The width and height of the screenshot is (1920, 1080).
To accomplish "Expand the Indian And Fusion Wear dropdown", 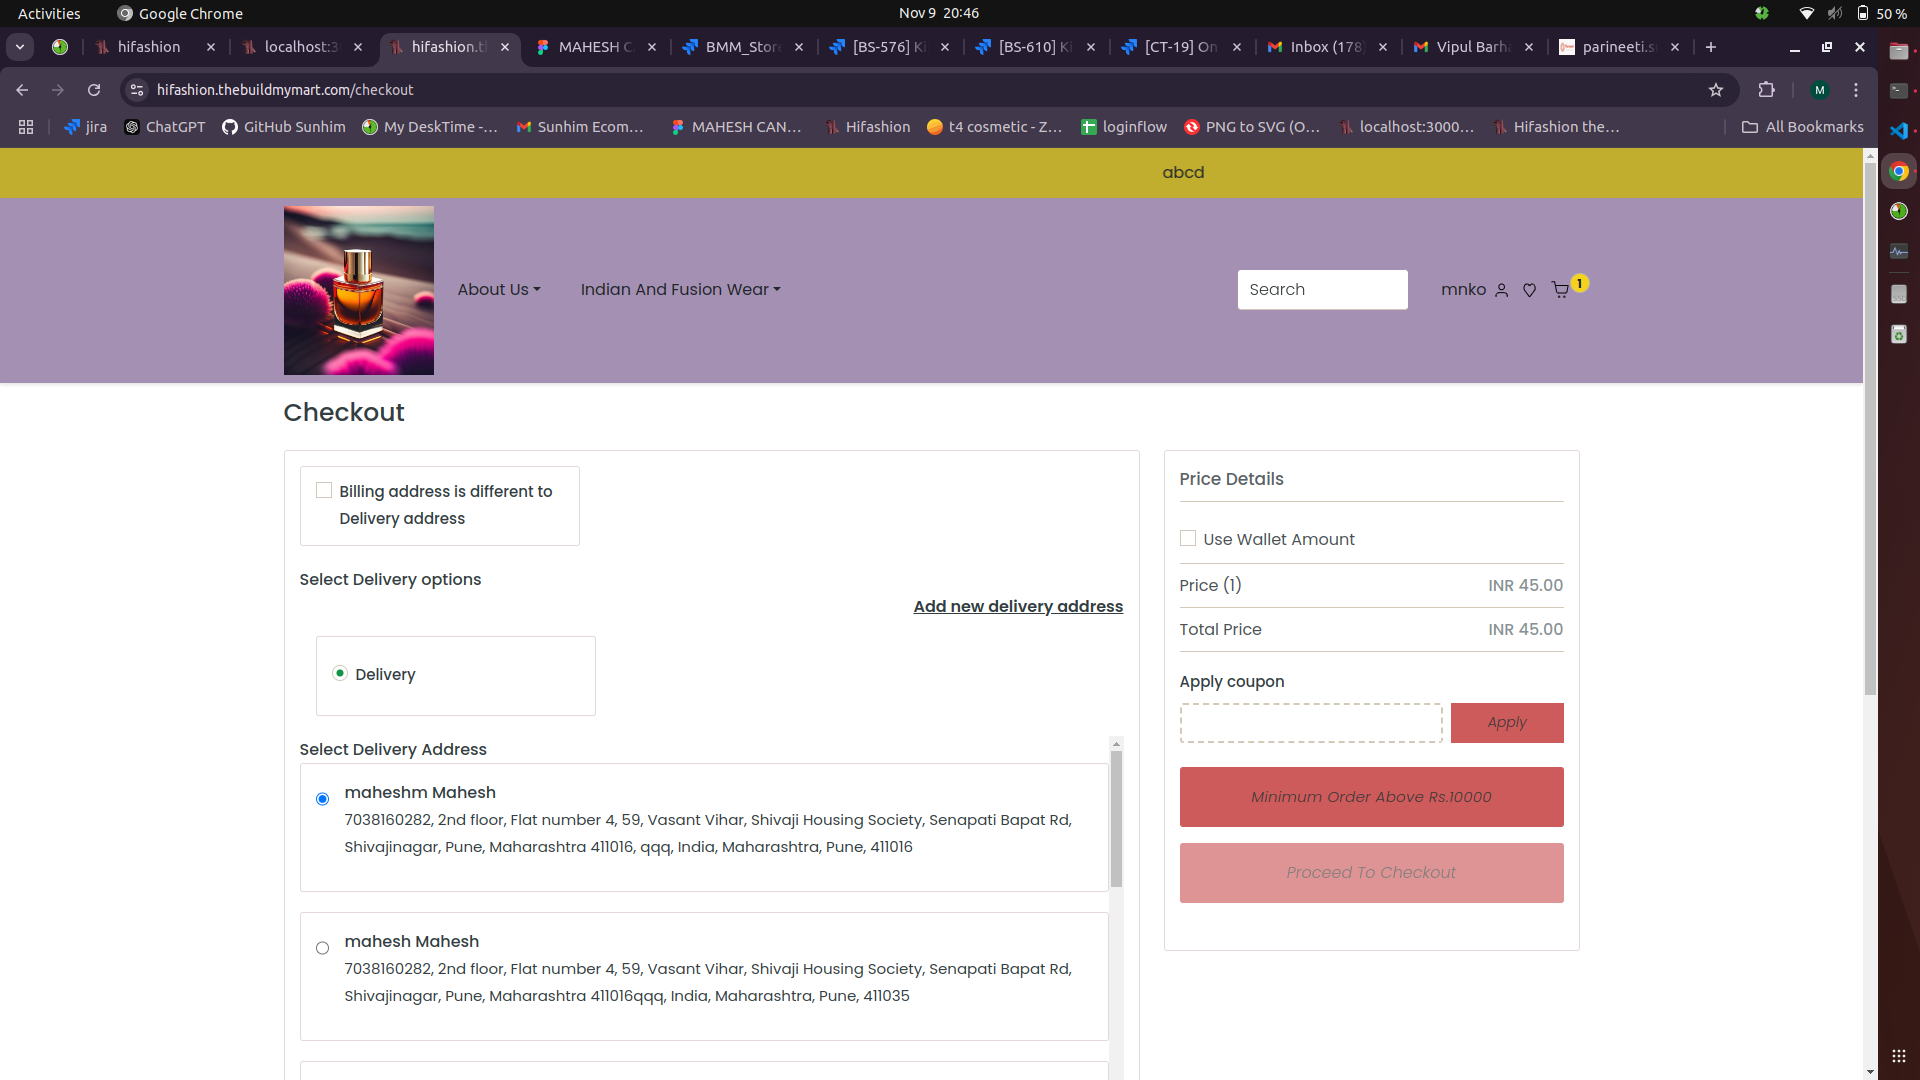I will pos(680,290).
